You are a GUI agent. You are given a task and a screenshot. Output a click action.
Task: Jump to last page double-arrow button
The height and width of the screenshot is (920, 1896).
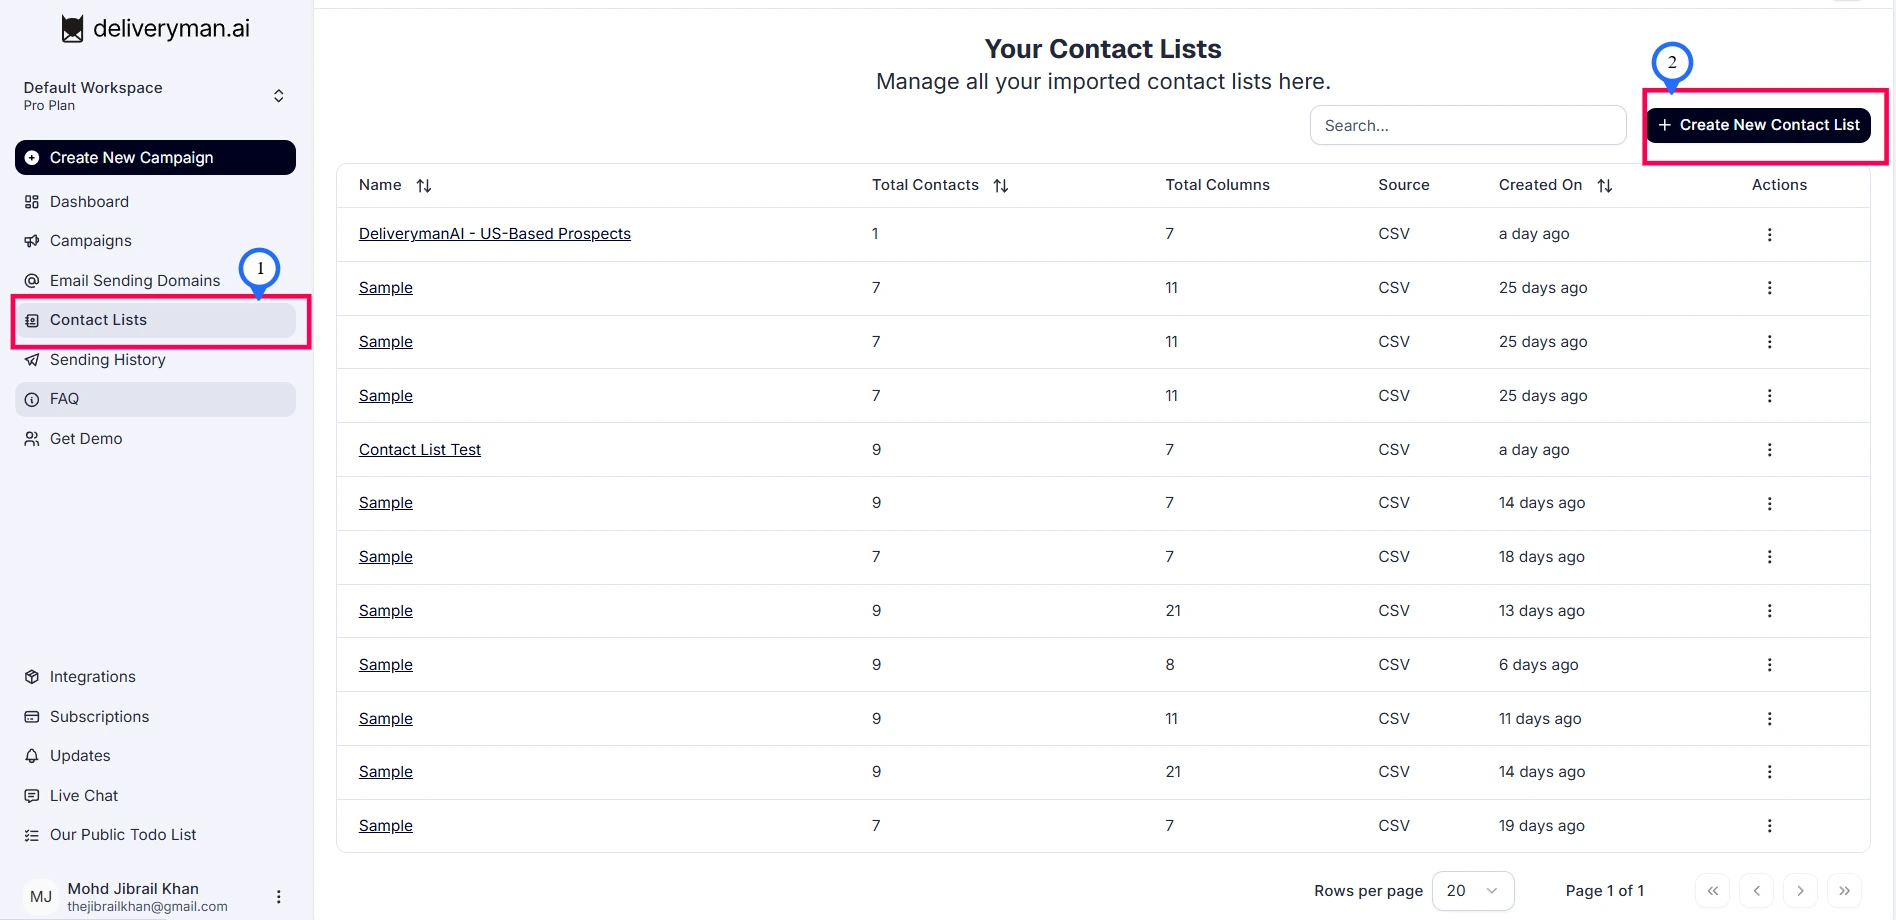coord(1844,891)
